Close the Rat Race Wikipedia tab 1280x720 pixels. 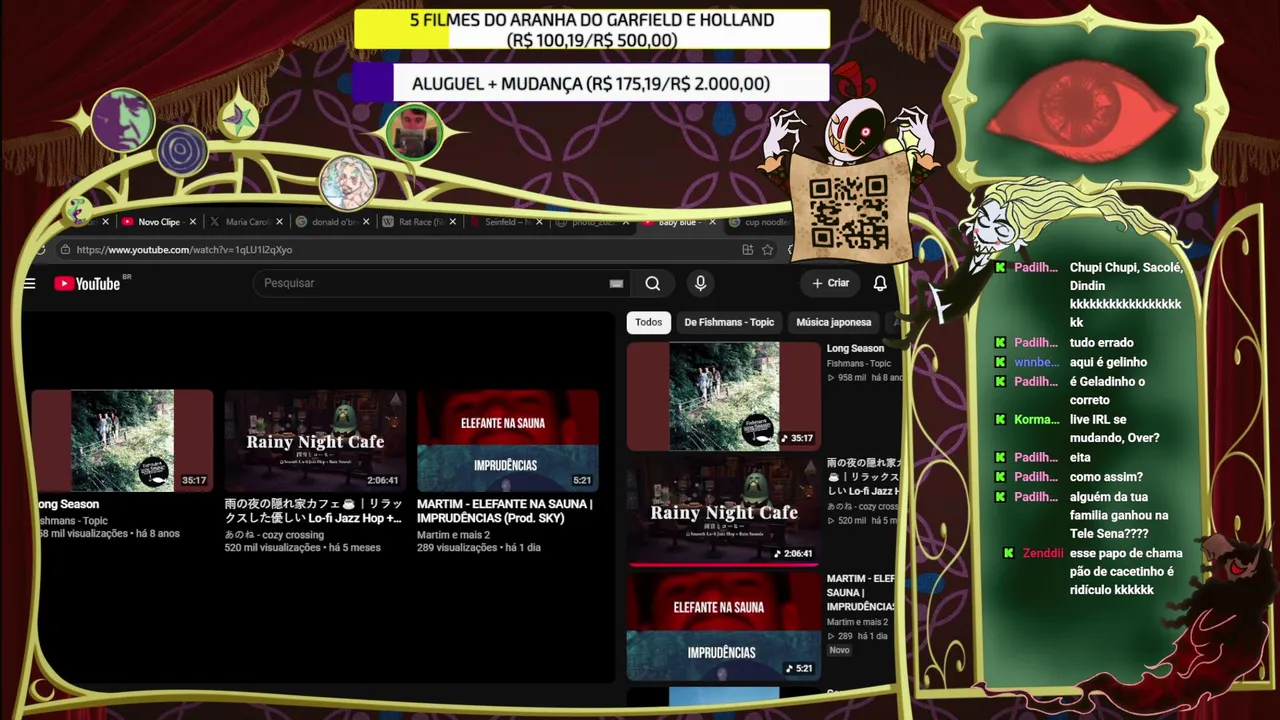452,222
